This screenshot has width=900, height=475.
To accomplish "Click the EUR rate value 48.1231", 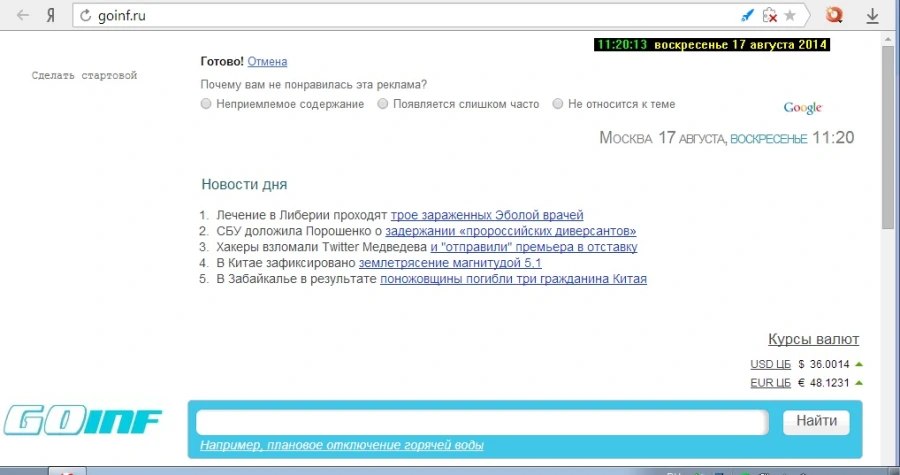I will pyautogui.click(x=829, y=383).
